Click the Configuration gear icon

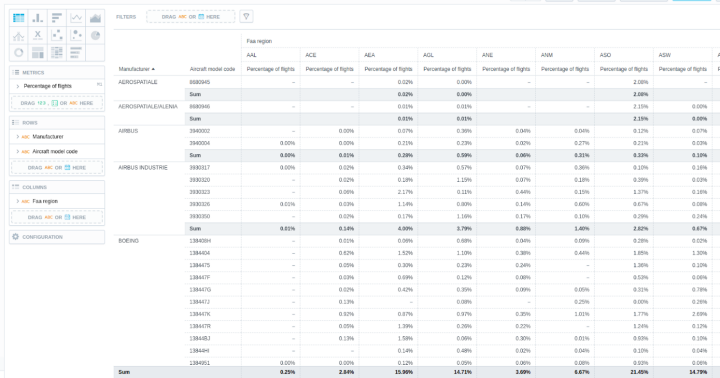click(x=16, y=237)
